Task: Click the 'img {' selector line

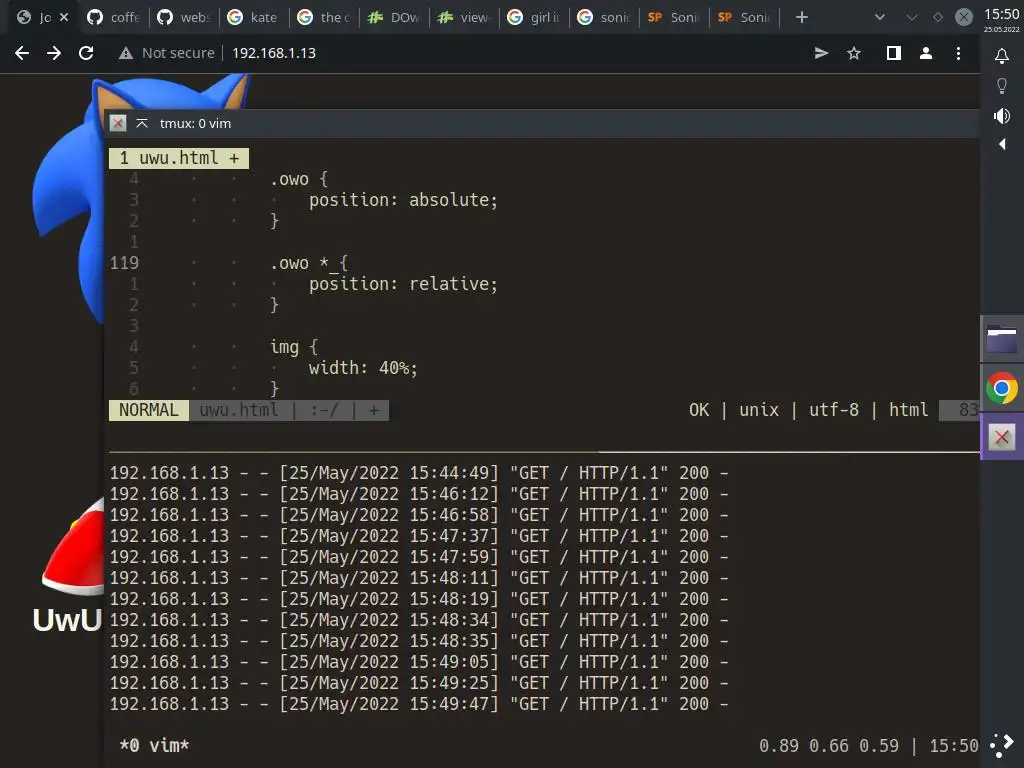Action: (294, 347)
